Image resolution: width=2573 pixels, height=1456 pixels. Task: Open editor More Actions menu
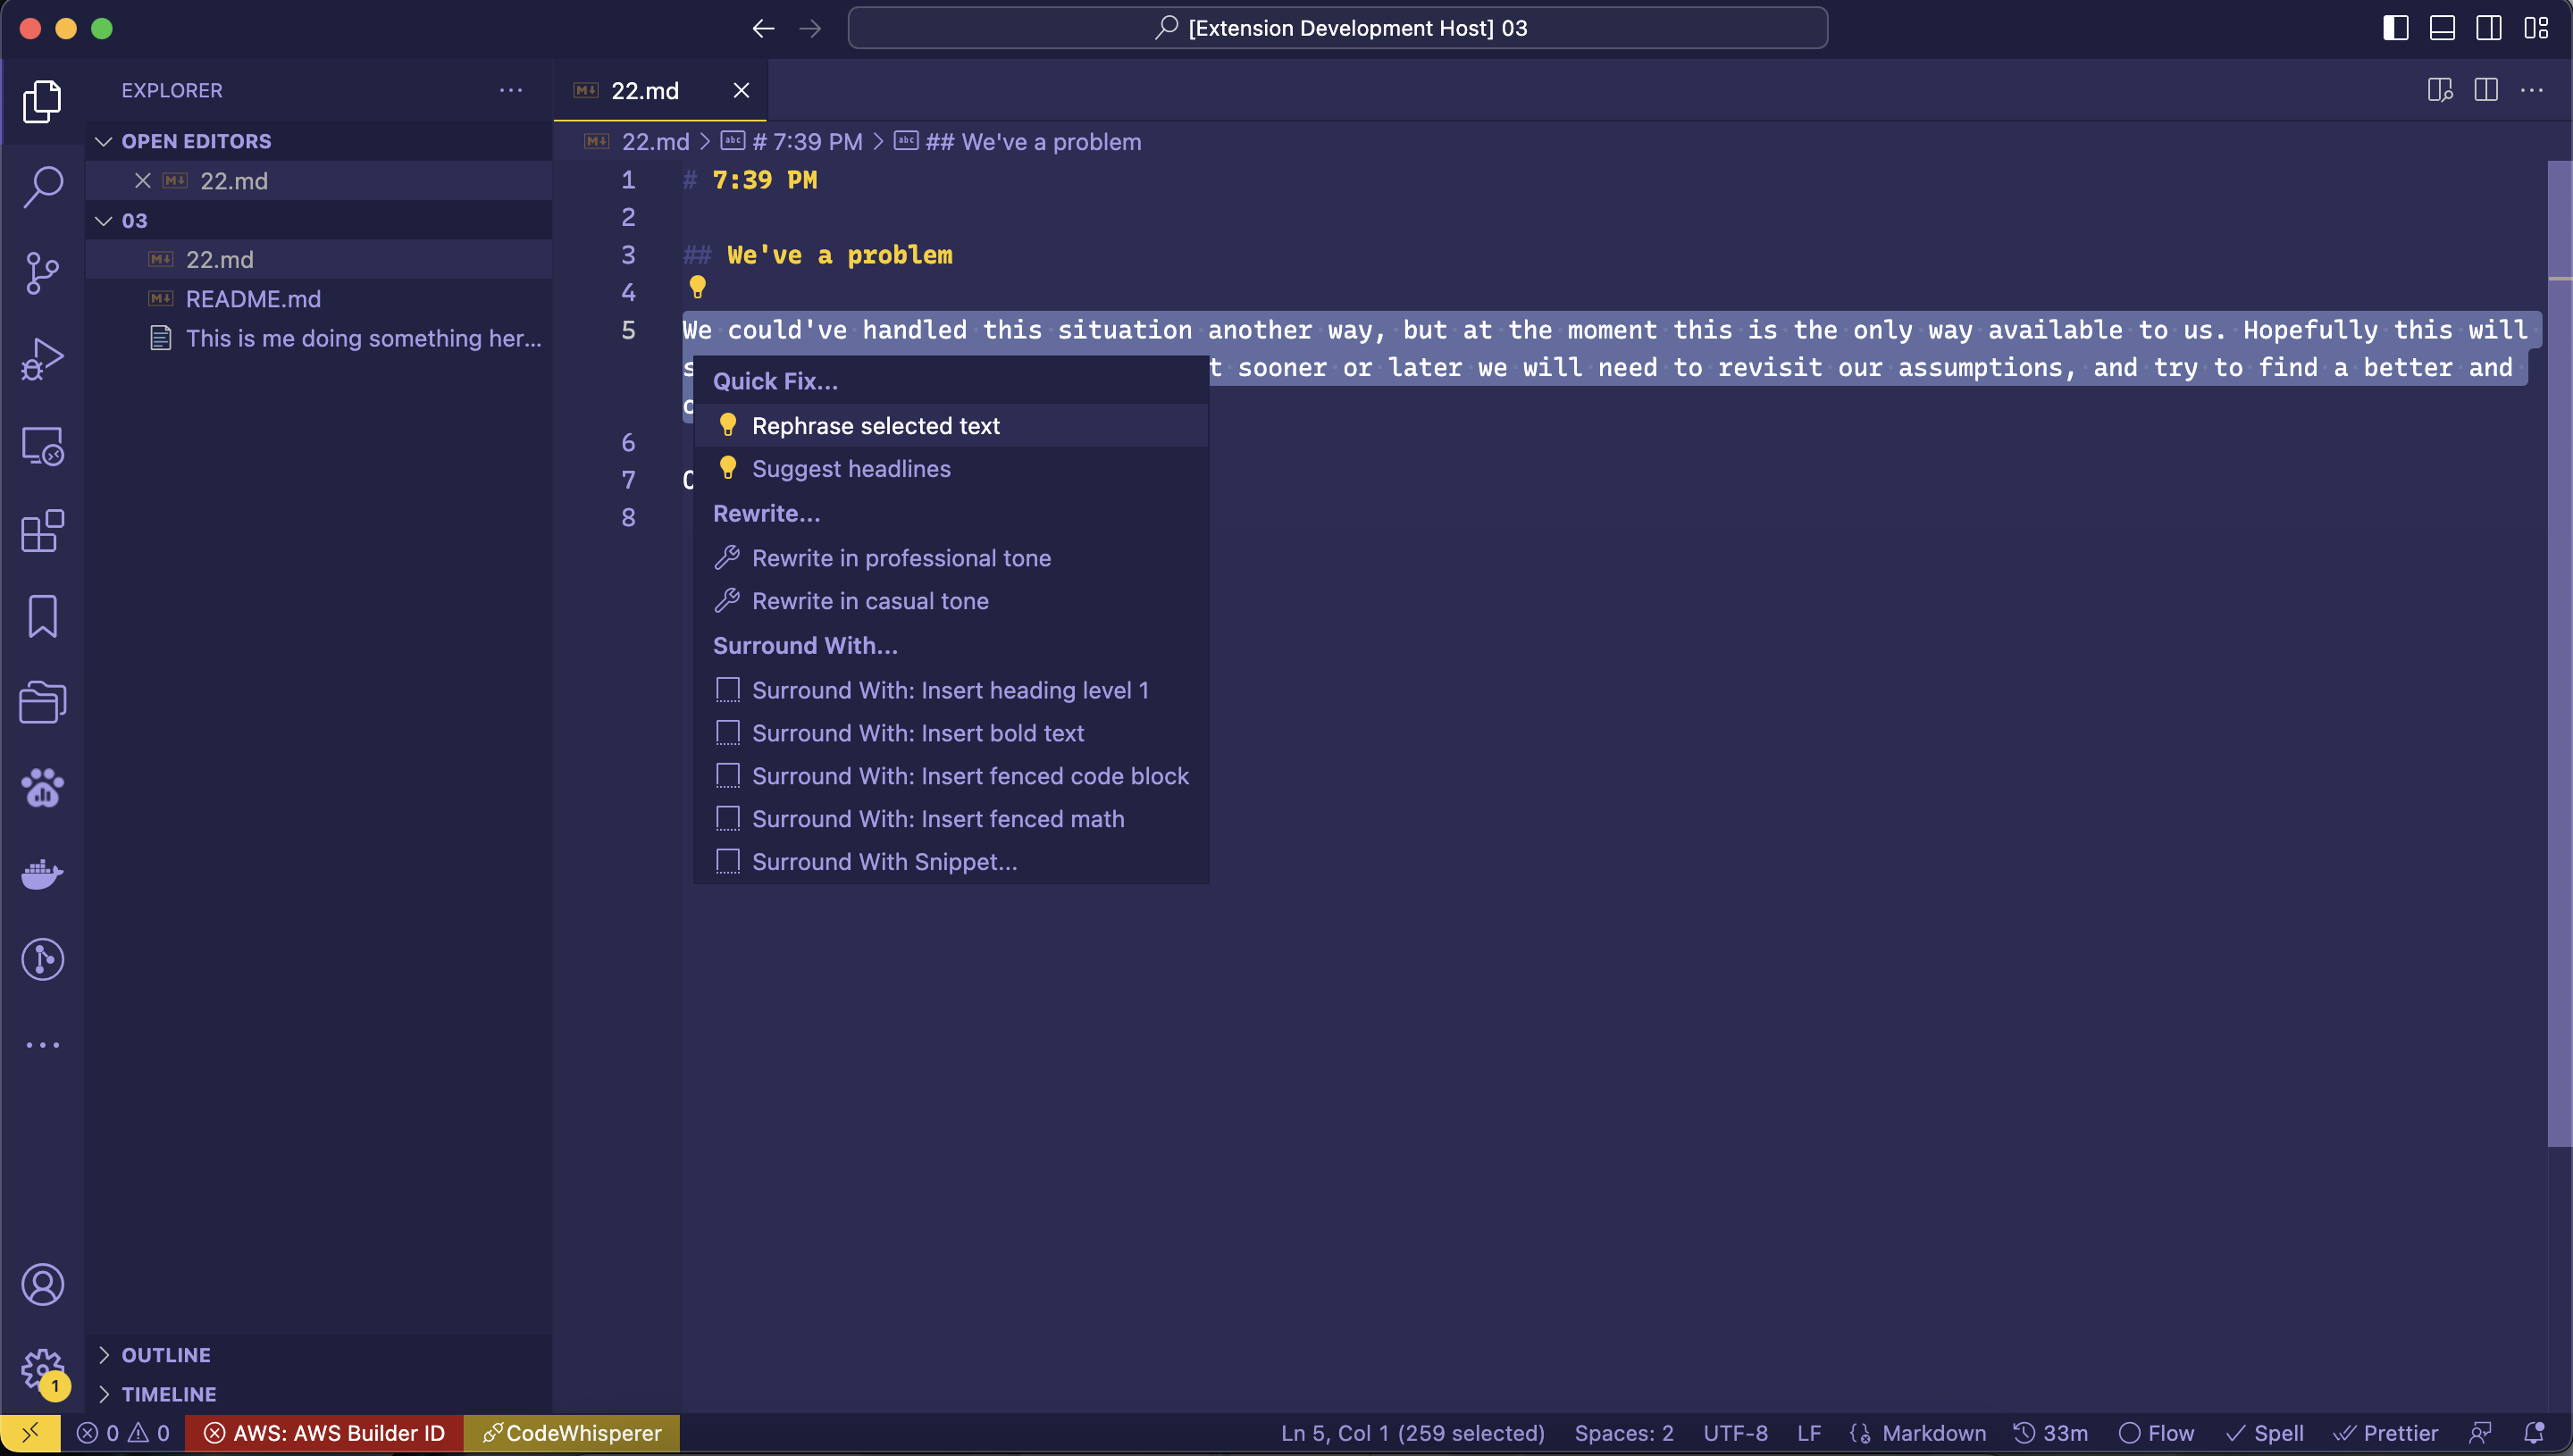point(2532,90)
